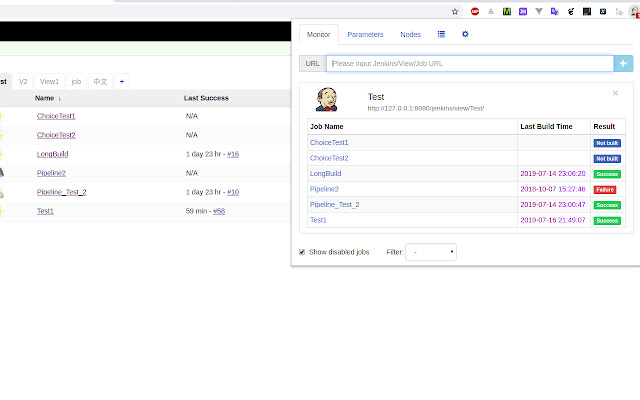
Task: Switch to the Parameters tab
Action: tap(365, 35)
